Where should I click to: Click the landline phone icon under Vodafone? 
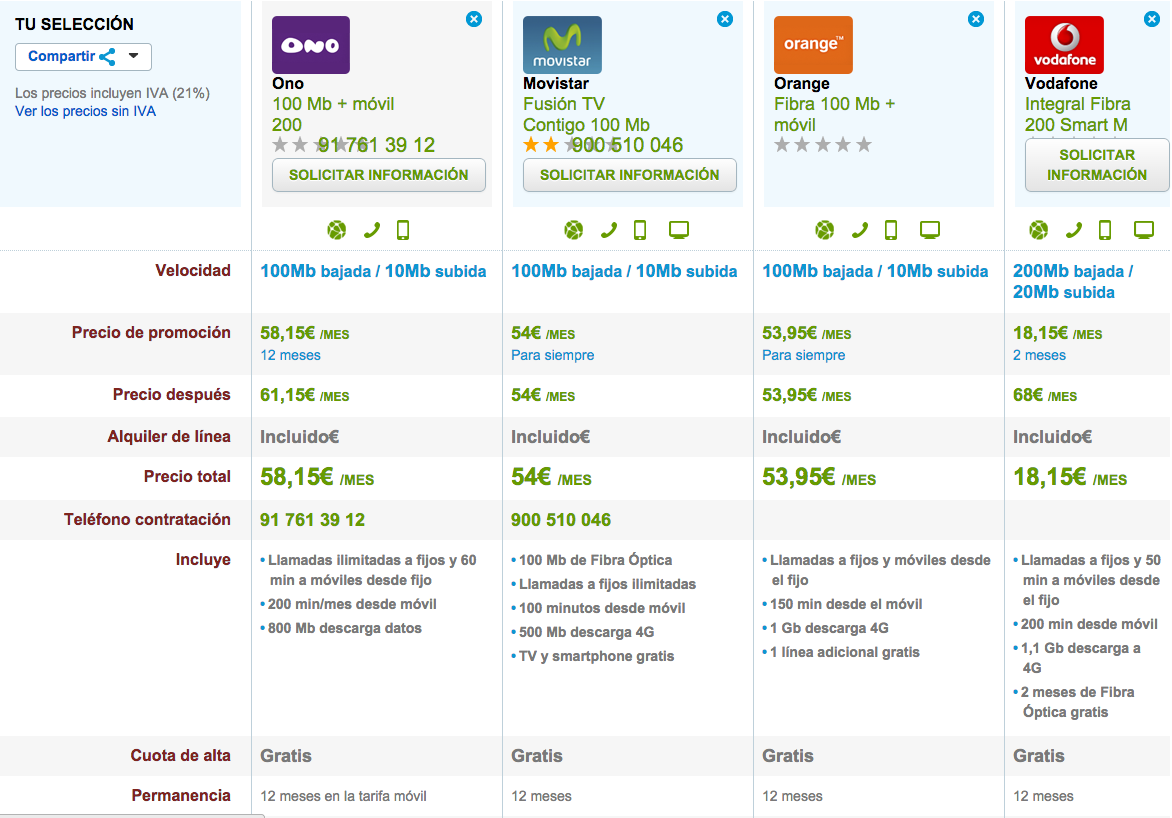pyautogui.click(x=1073, y=230)
